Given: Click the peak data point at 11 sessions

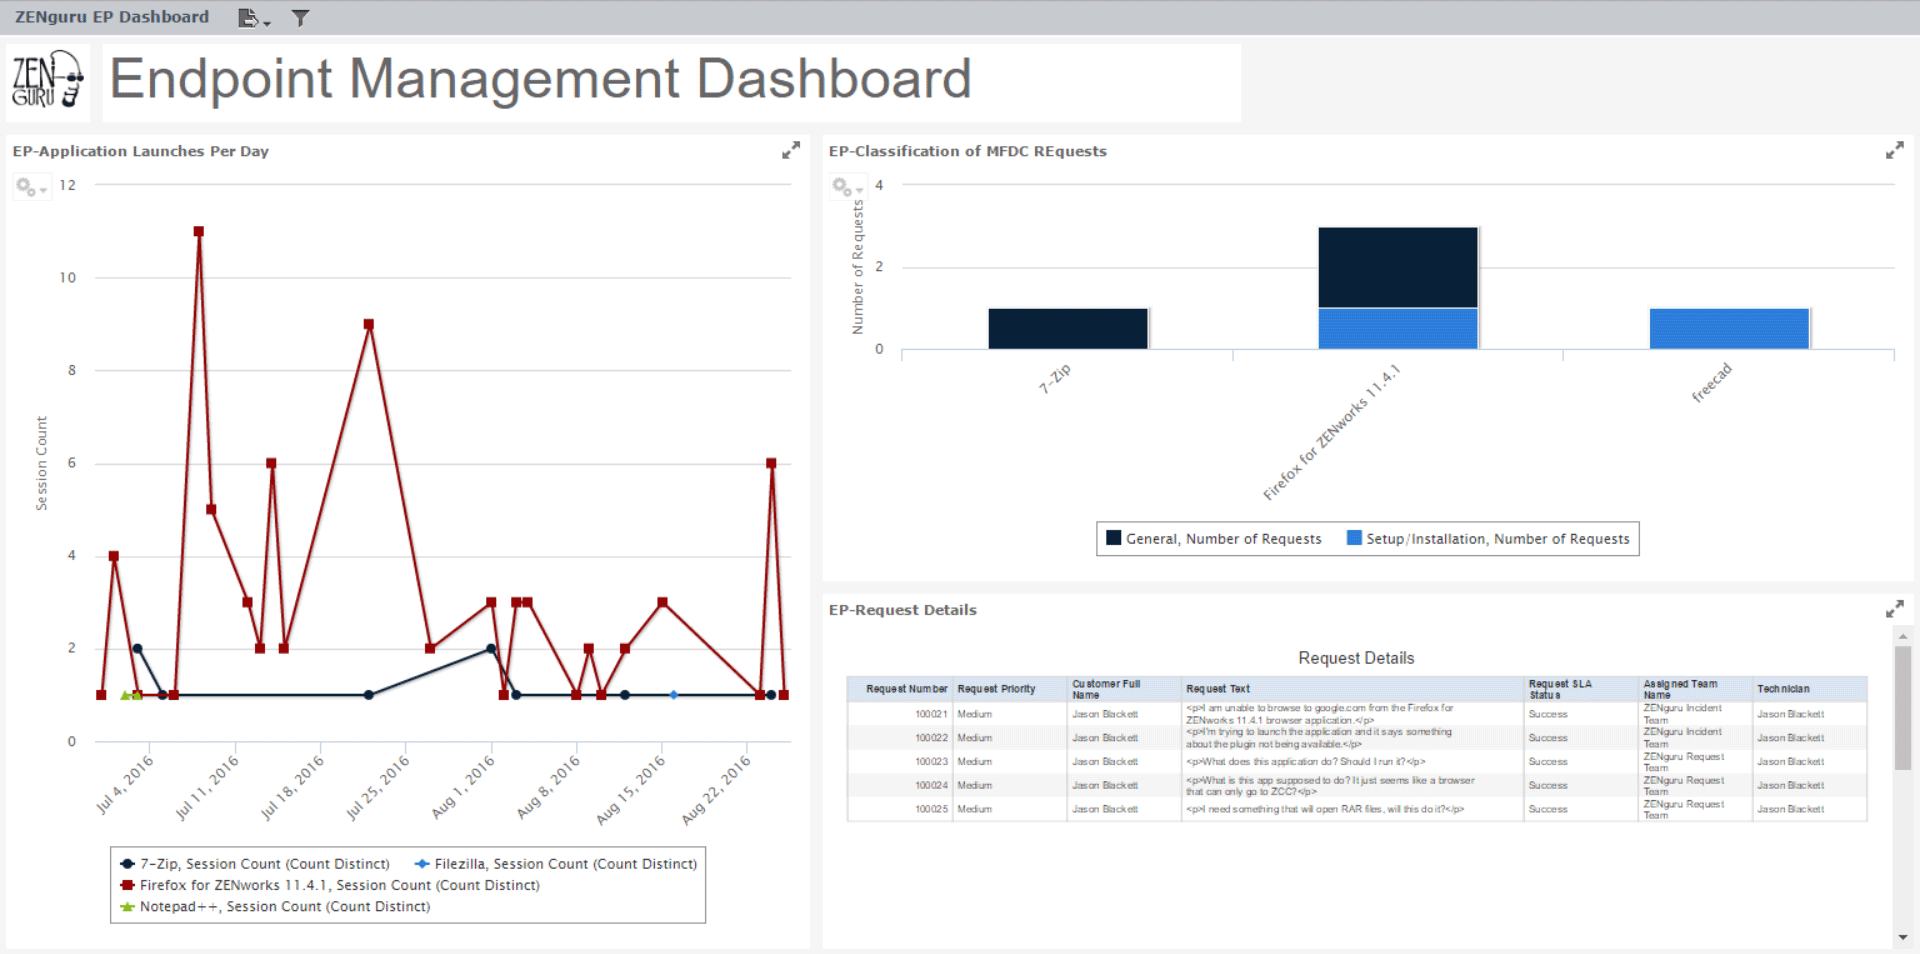Looking at the screenshot, I should (x=199, y=231).
